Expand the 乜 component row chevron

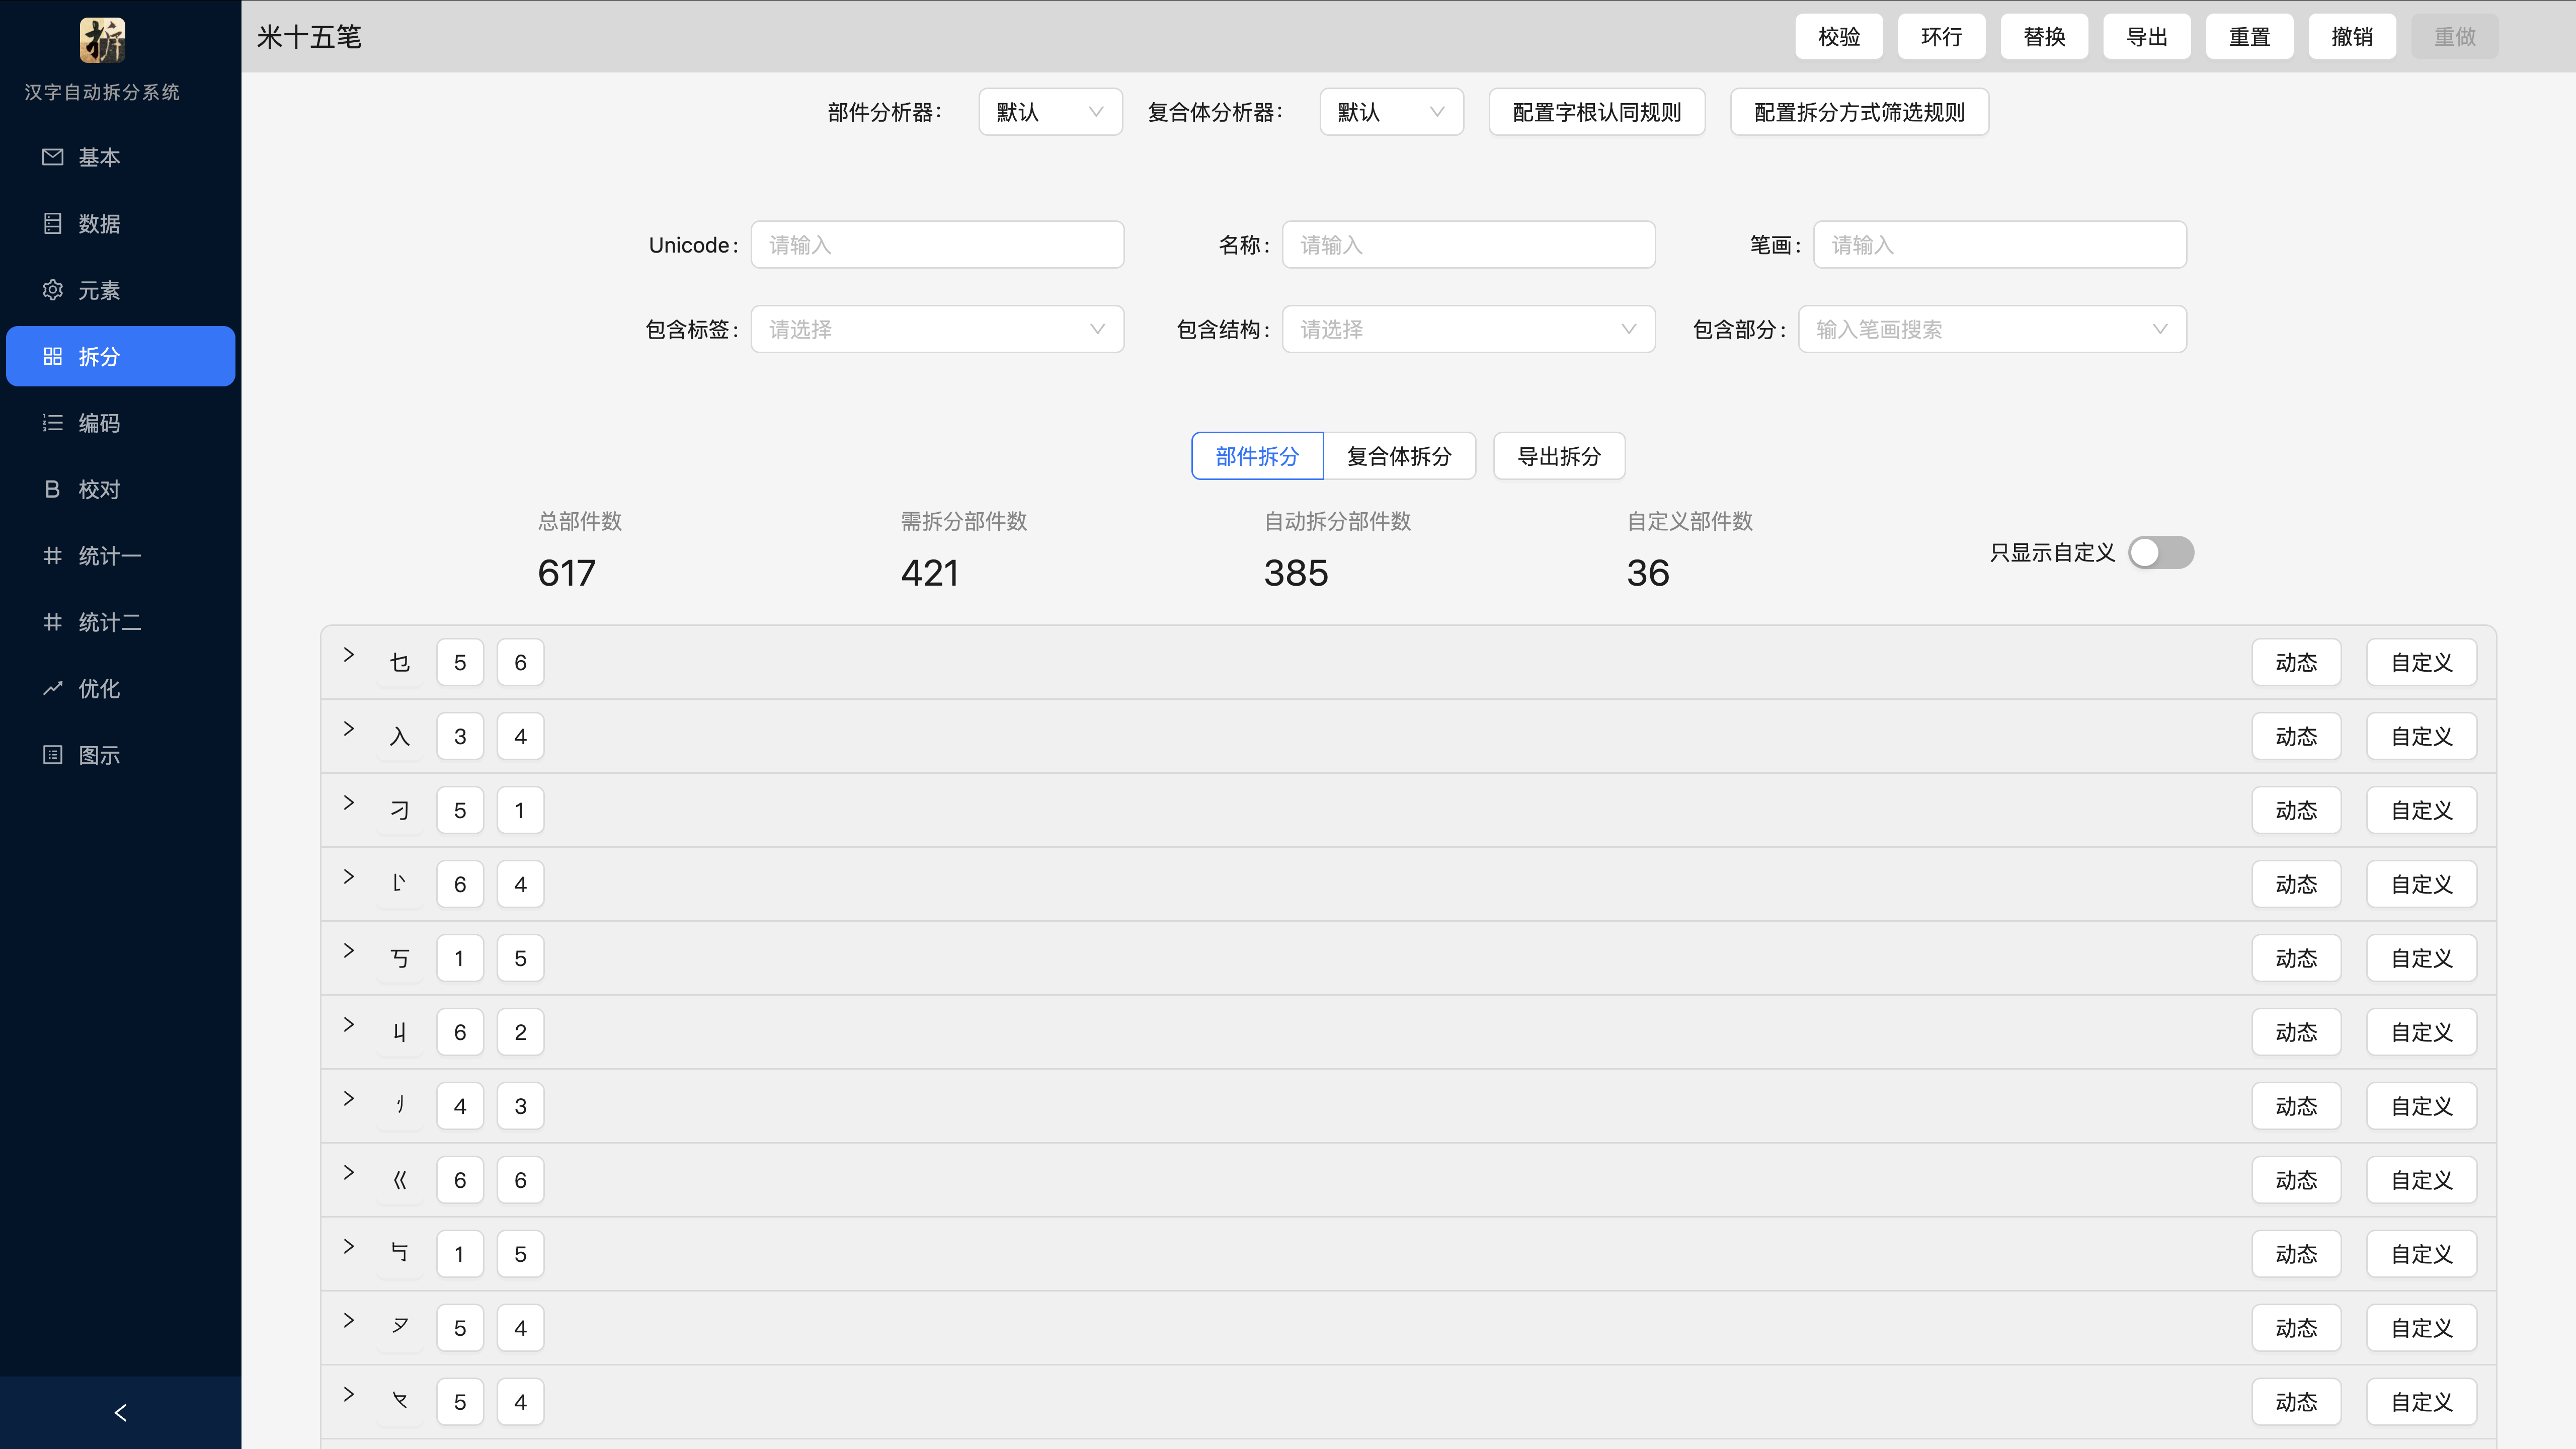[x=348, y=655]
